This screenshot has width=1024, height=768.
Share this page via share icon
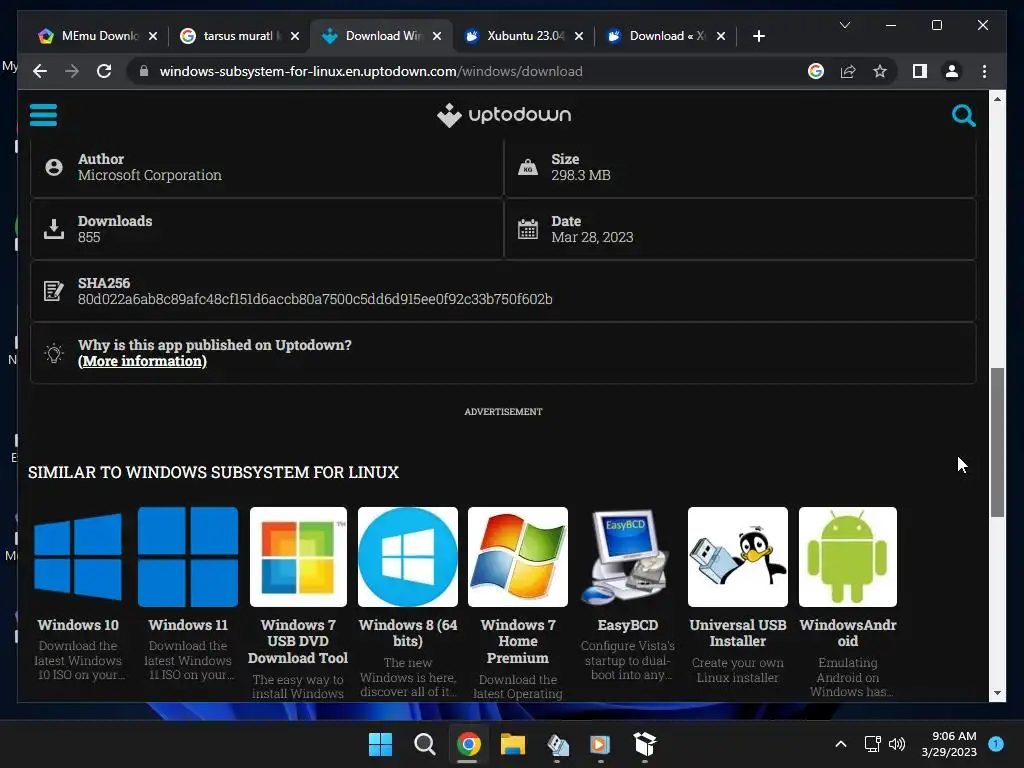848,71
